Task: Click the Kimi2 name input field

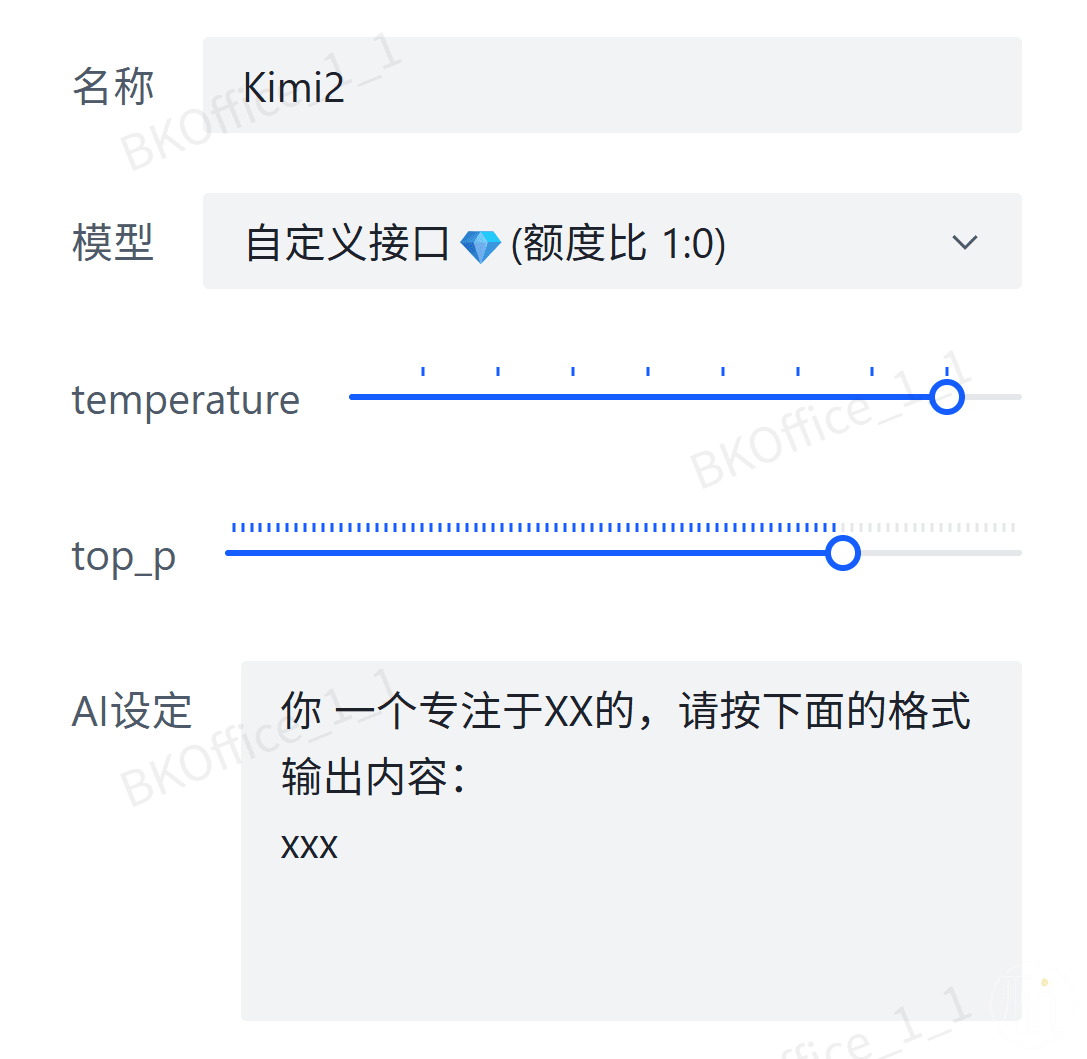Action: click(612, 85)
